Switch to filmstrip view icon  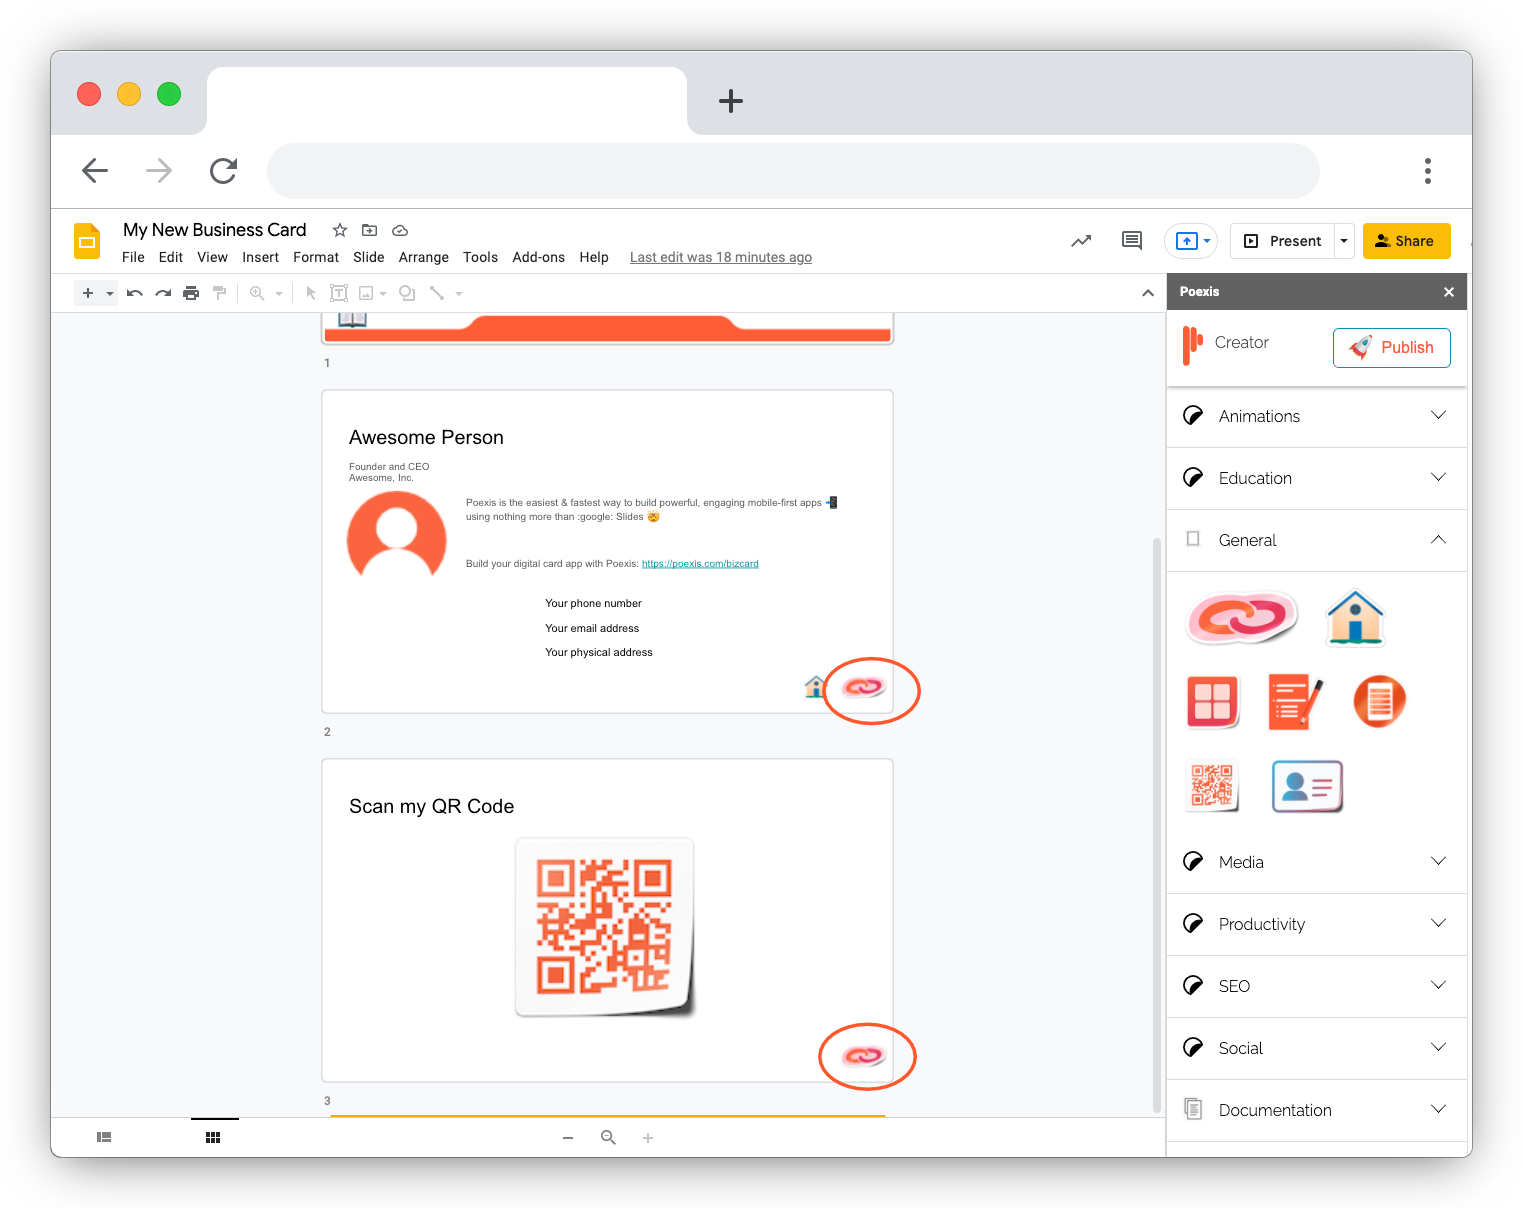[104, 1137]
